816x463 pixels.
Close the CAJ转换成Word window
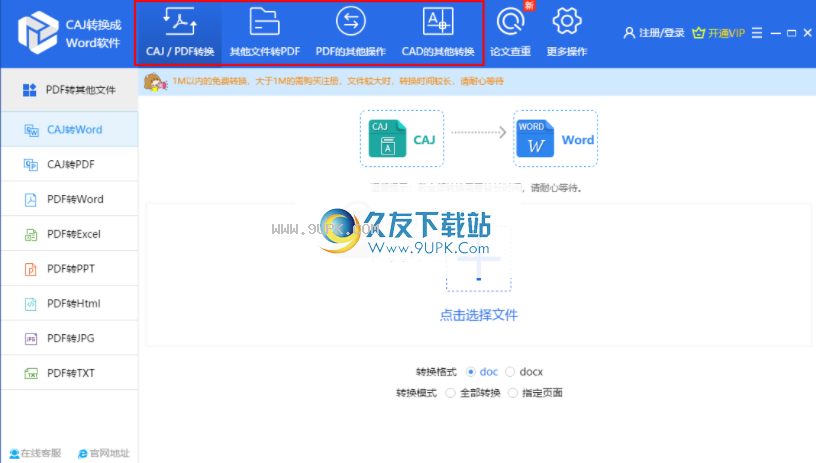point(808,33)
